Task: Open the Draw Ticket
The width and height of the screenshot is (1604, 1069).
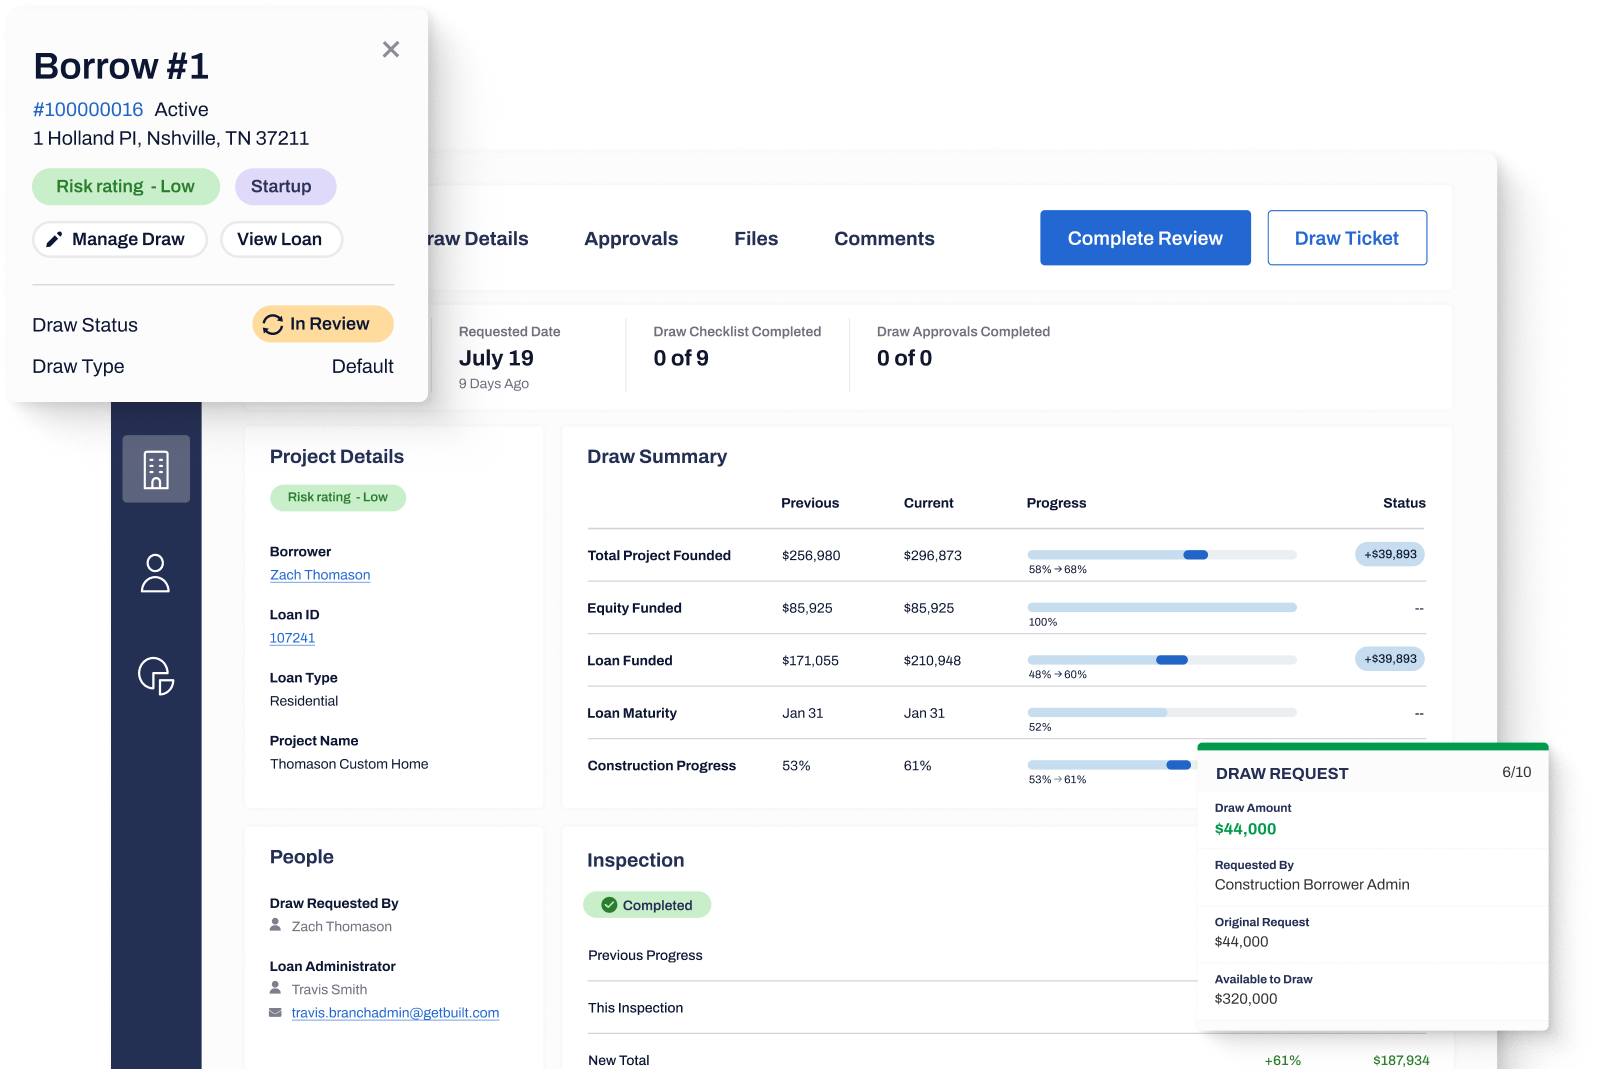Action: (x=1347, y=238)
